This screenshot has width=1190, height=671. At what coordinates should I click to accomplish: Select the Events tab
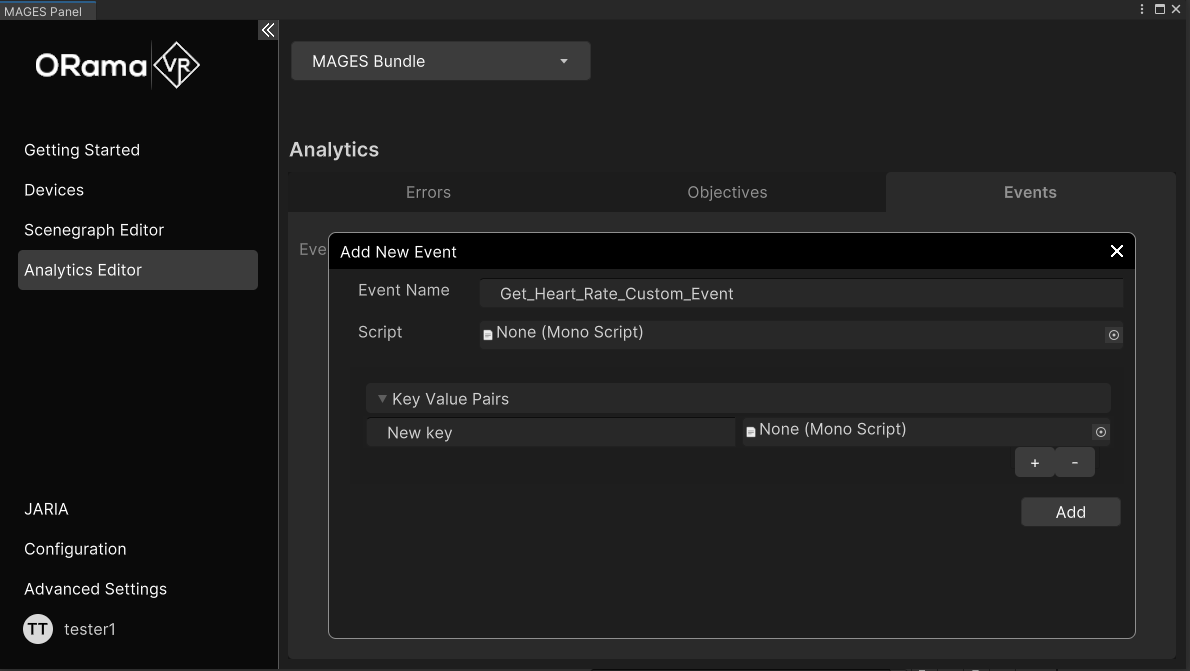click(x=1030, y=192)
